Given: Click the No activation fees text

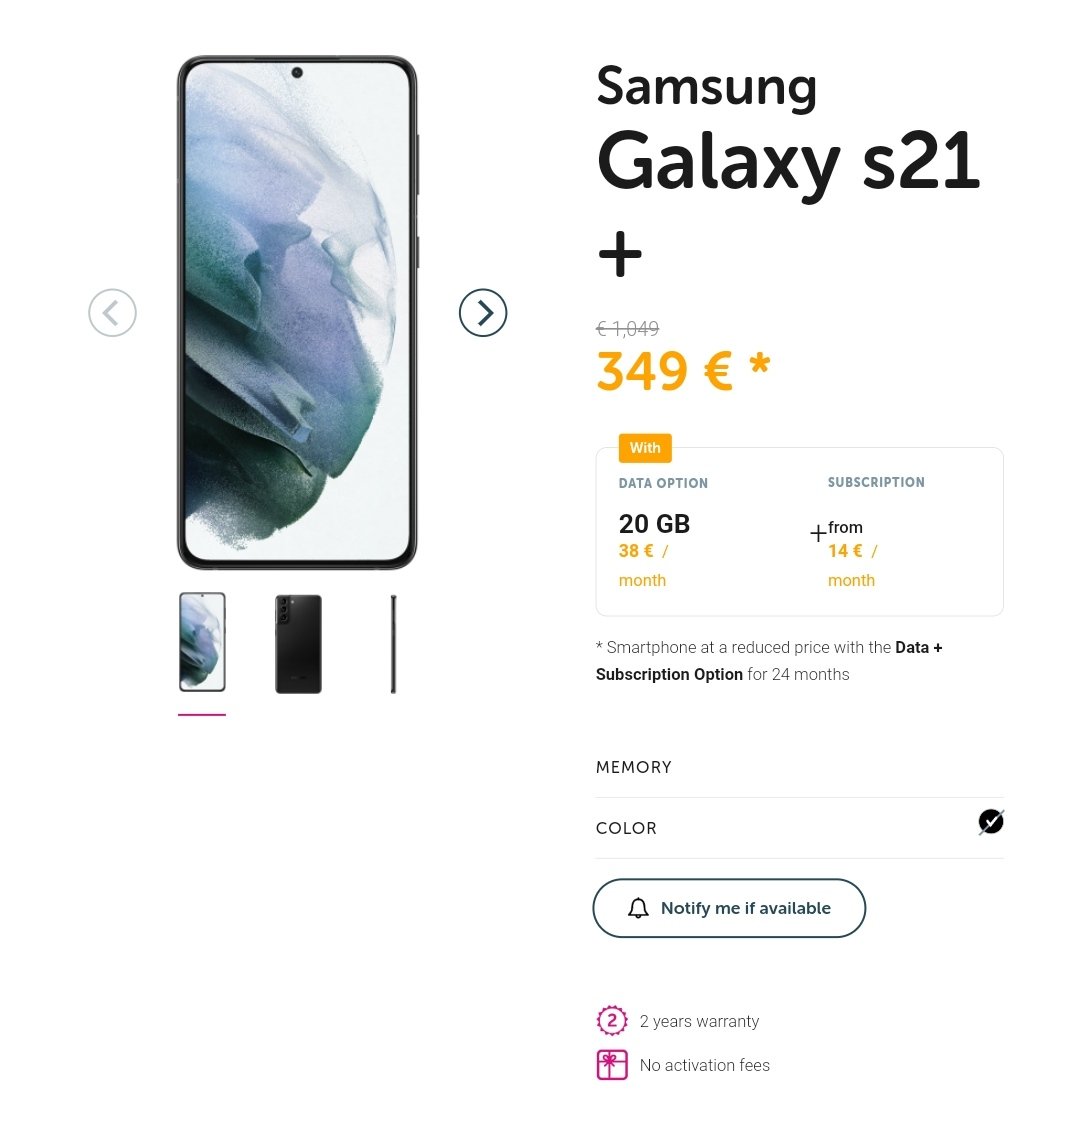Looking at the screenshot, I should tap(704, 1065).
